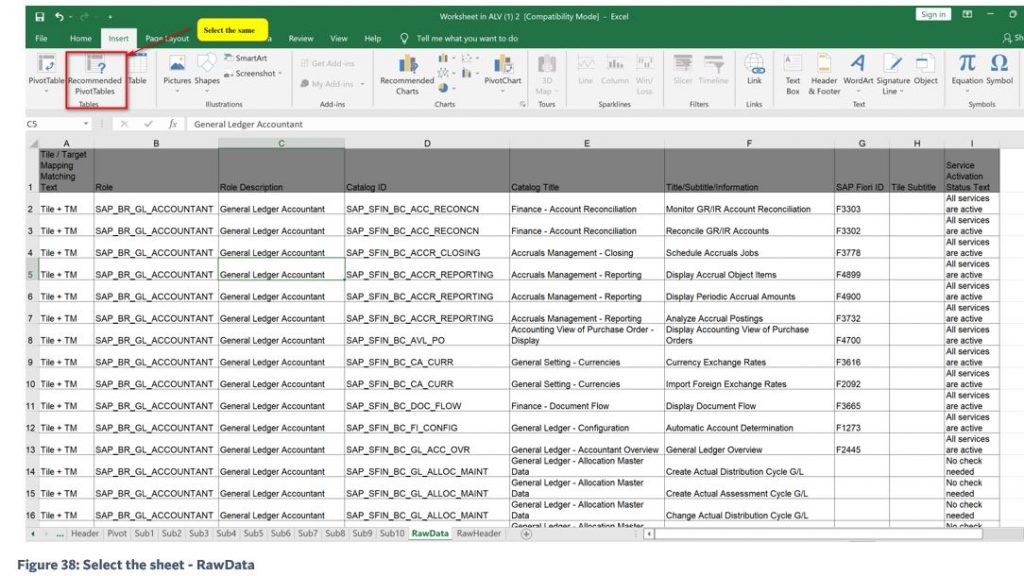Insert a Slicer filter
The height and width of the screenshot is (576, 1024).
682,71
